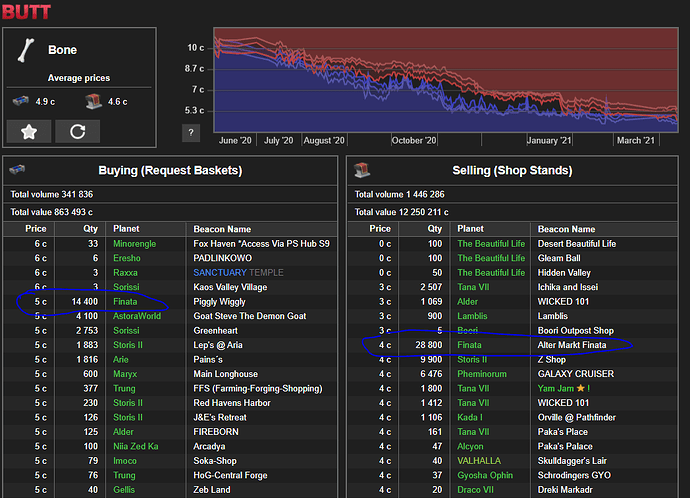This screenshot has height=498, width=690.
Task: Open the AstoraWorld planet link
Action: pos(137,316)
